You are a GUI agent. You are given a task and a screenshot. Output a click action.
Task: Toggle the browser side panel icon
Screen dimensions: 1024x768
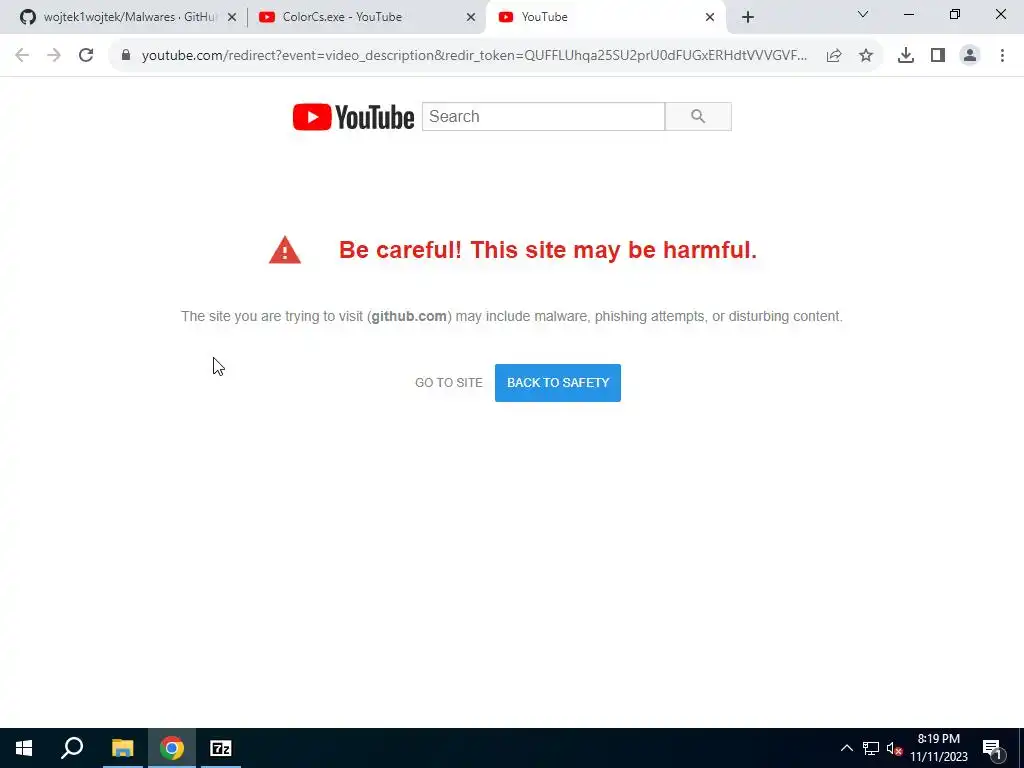[x=938, y=56]
